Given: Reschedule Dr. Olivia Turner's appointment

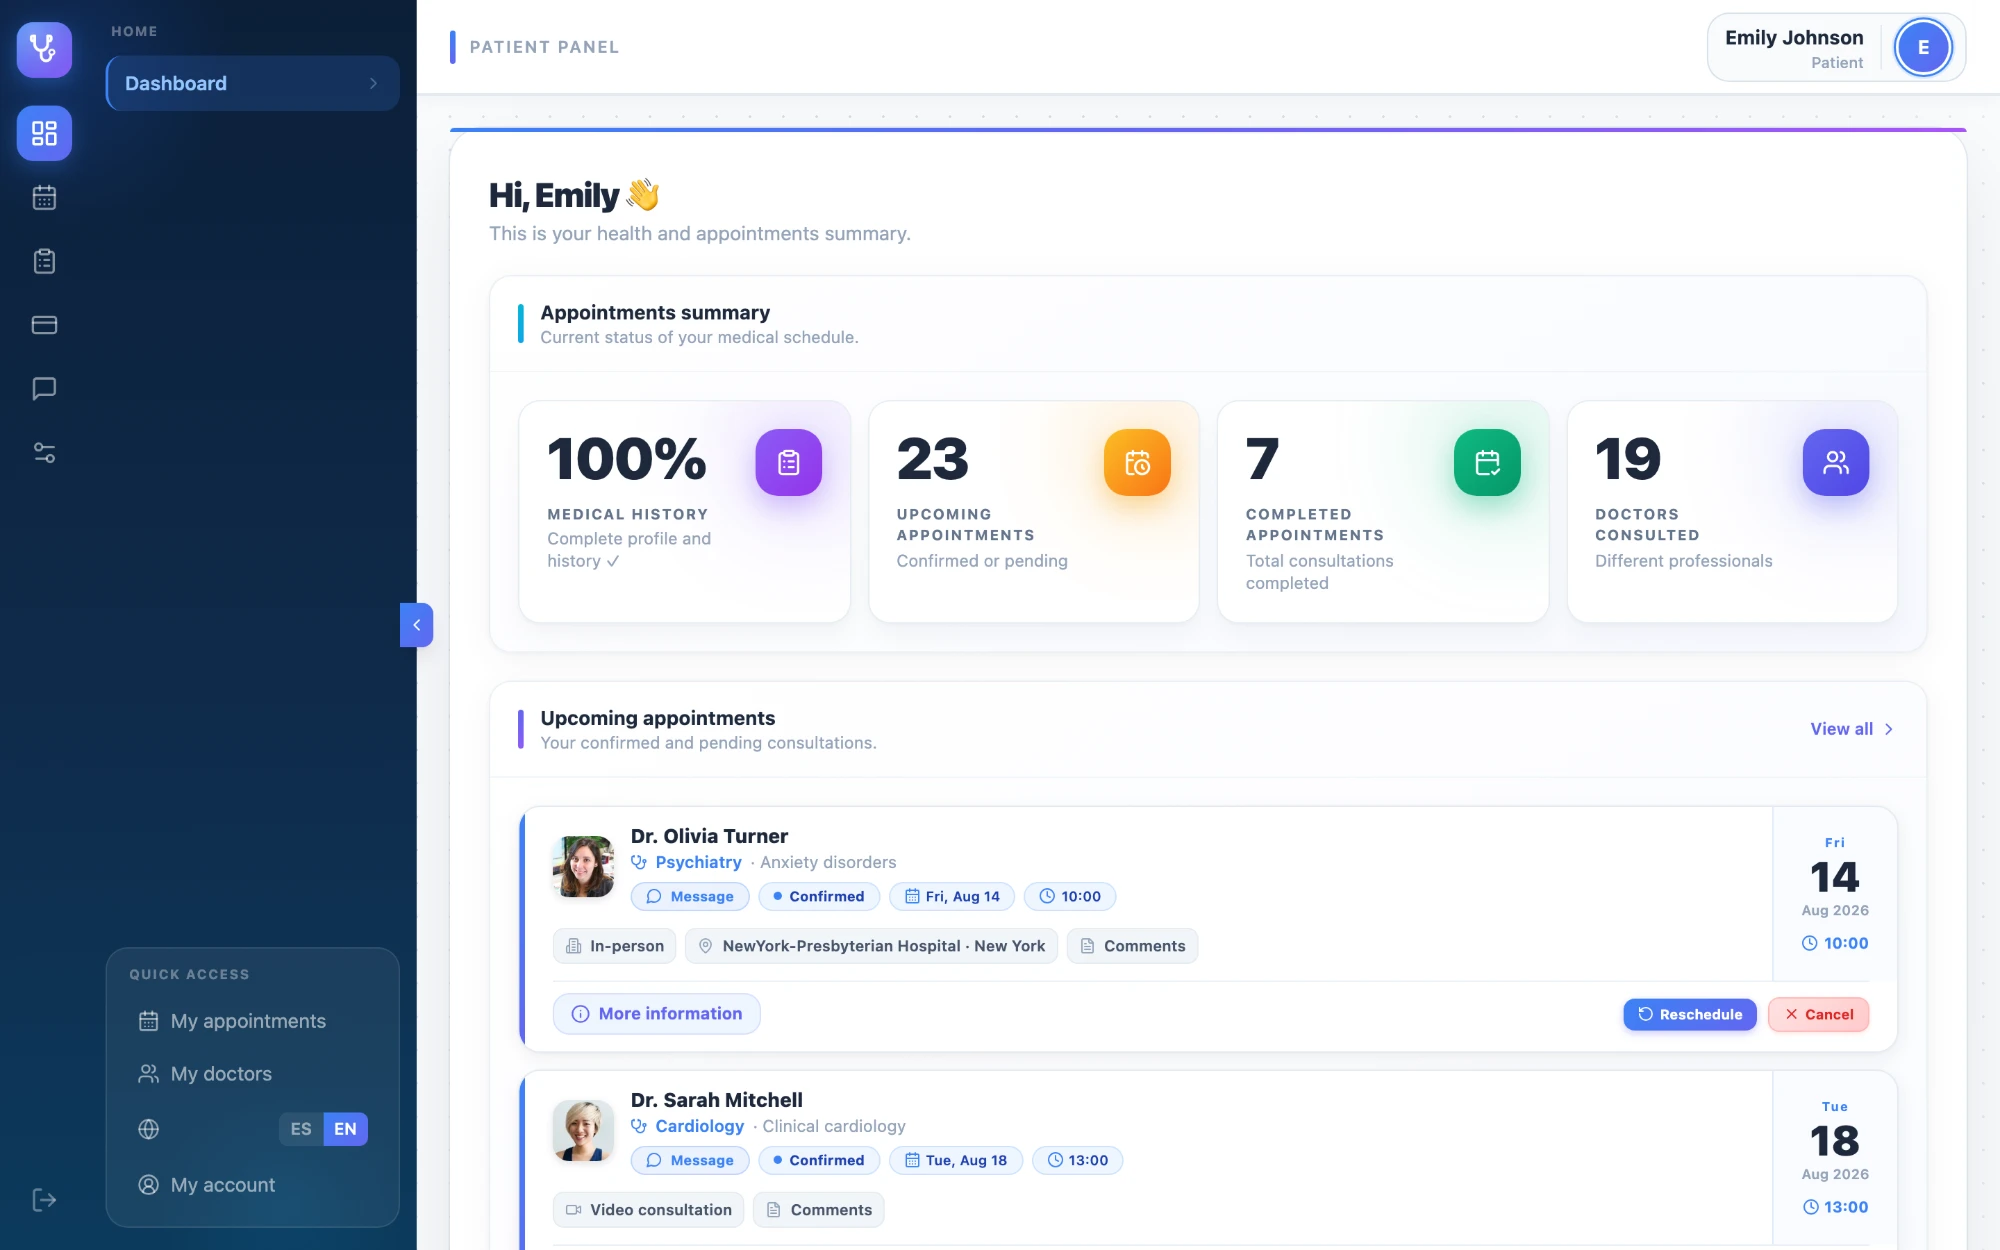Looking at the screenshot, I should tap(1690, 1014).
